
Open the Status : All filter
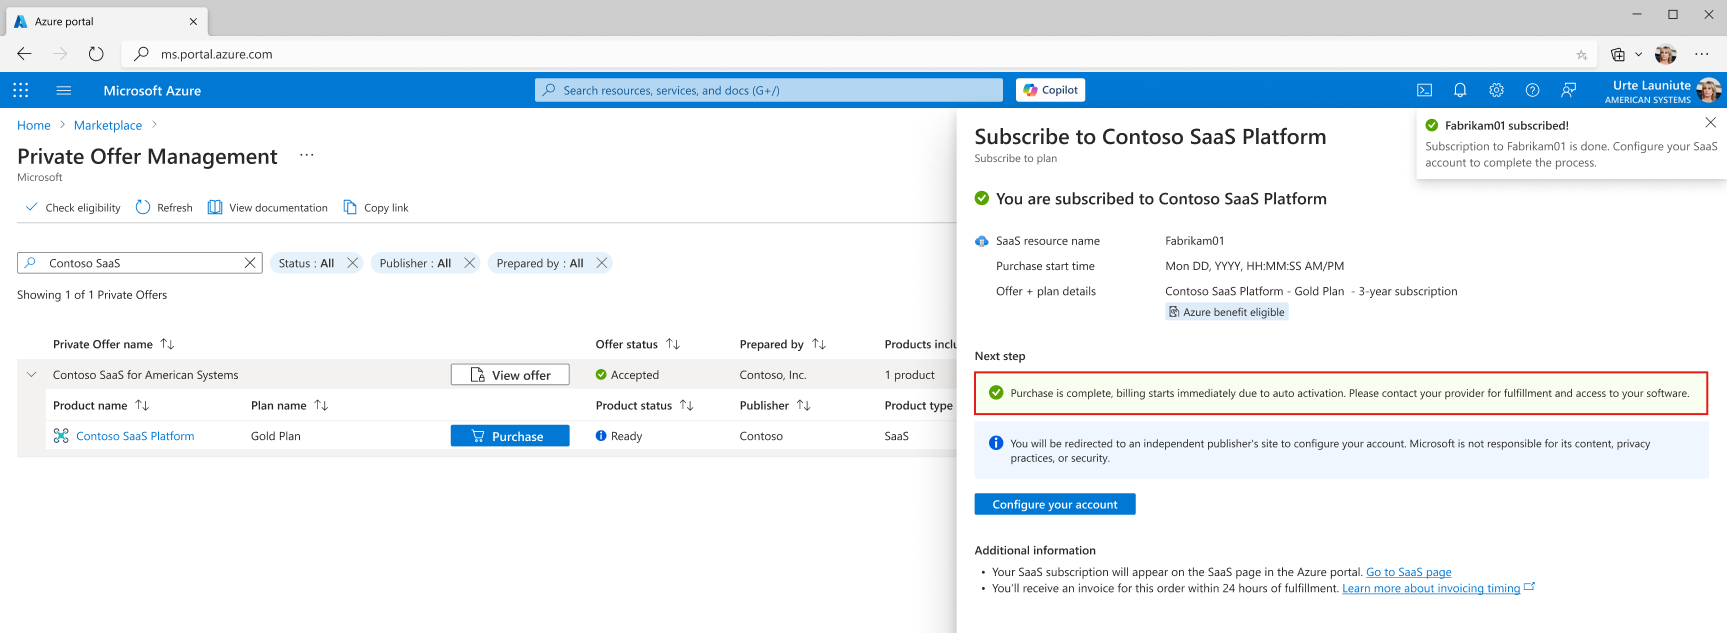(306, 263)
